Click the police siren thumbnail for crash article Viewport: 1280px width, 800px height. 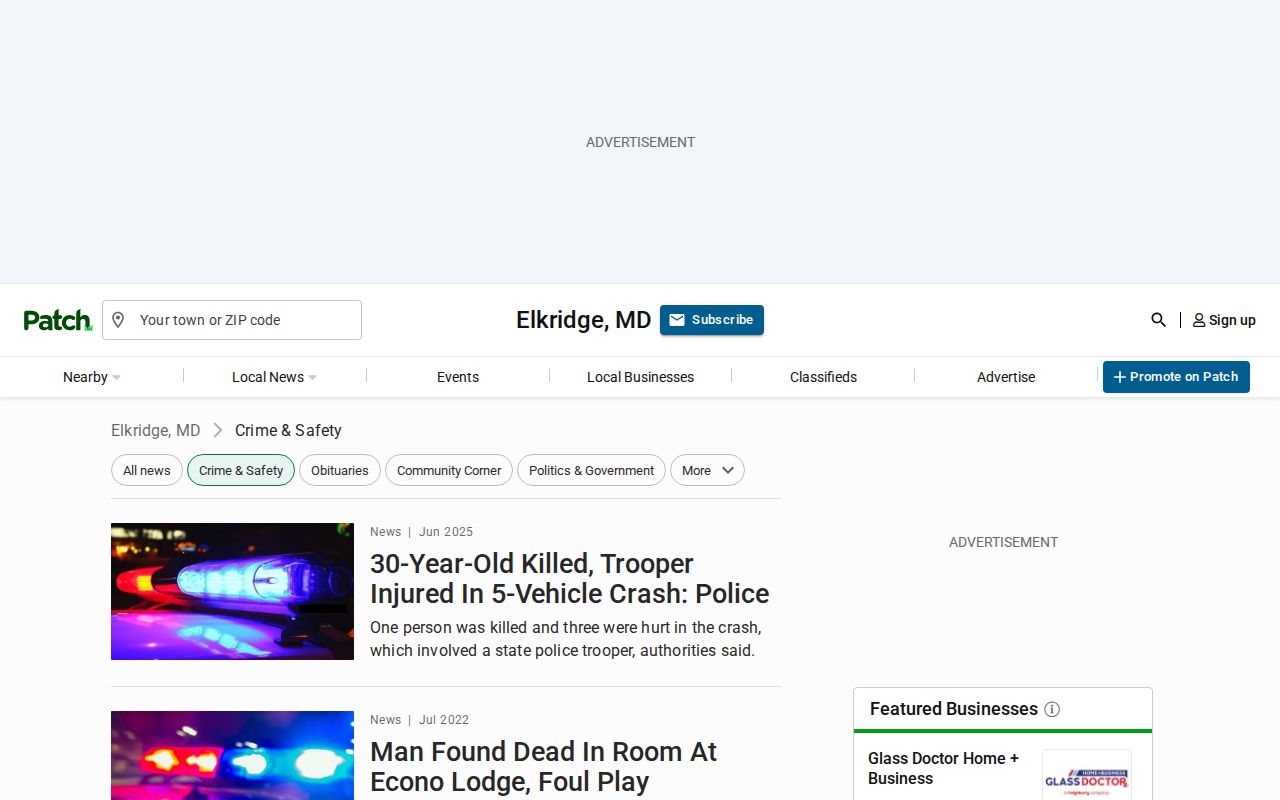232,591
